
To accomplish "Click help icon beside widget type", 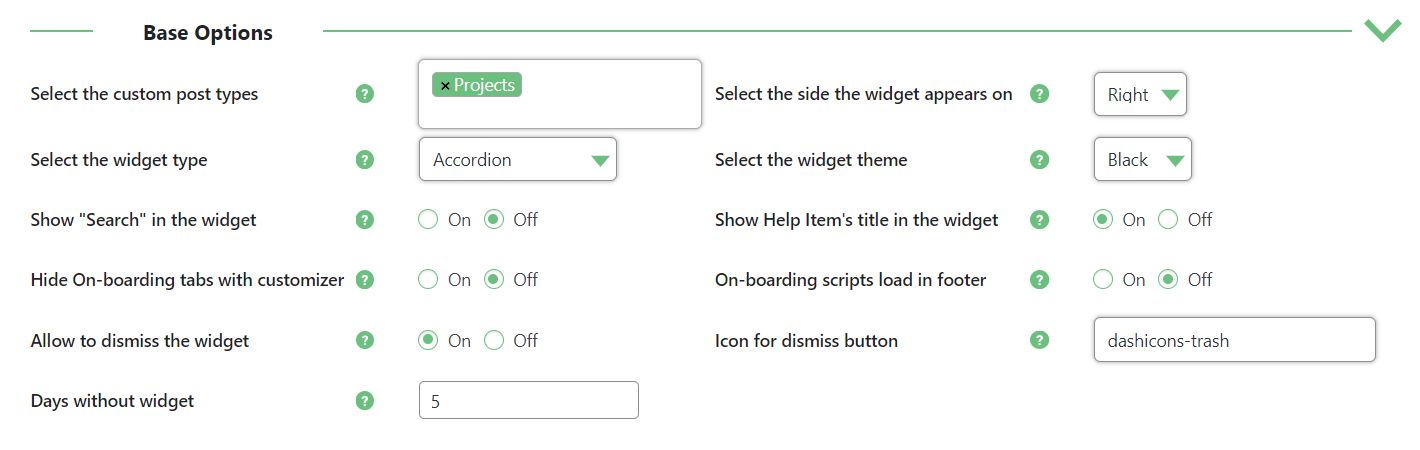I will [365, 159].
